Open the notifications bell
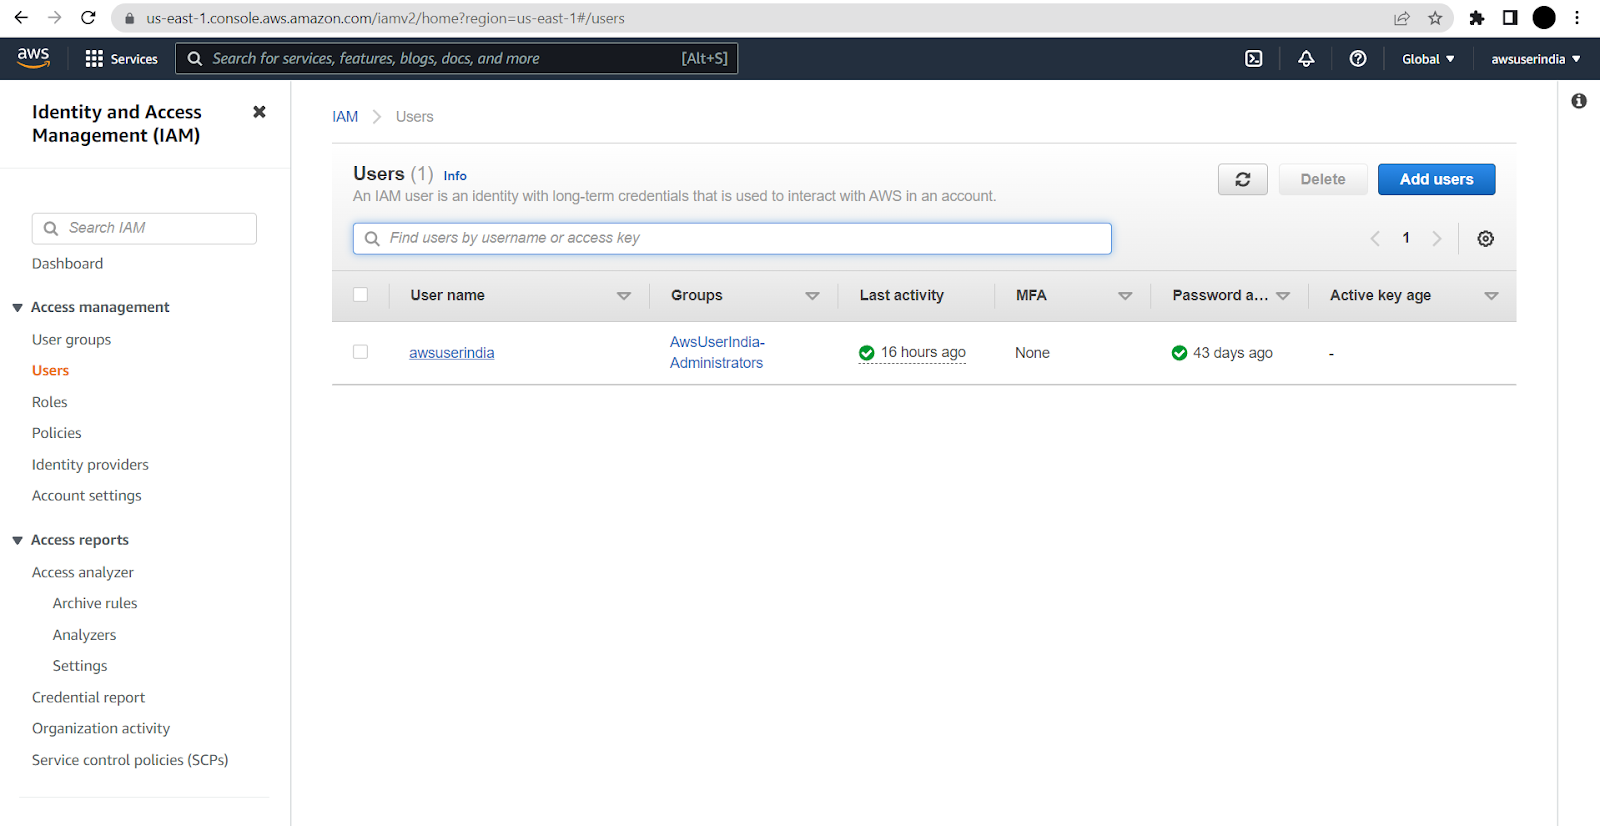1600x826 pixels. (x=1306, y=59)
